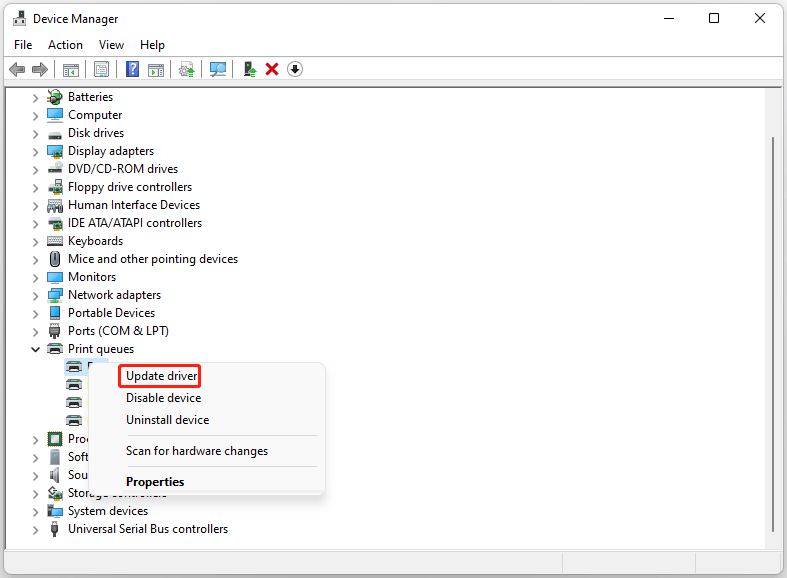Select the Portable Devices label
Screen dimensions: 787x578
tap(111, 313)
